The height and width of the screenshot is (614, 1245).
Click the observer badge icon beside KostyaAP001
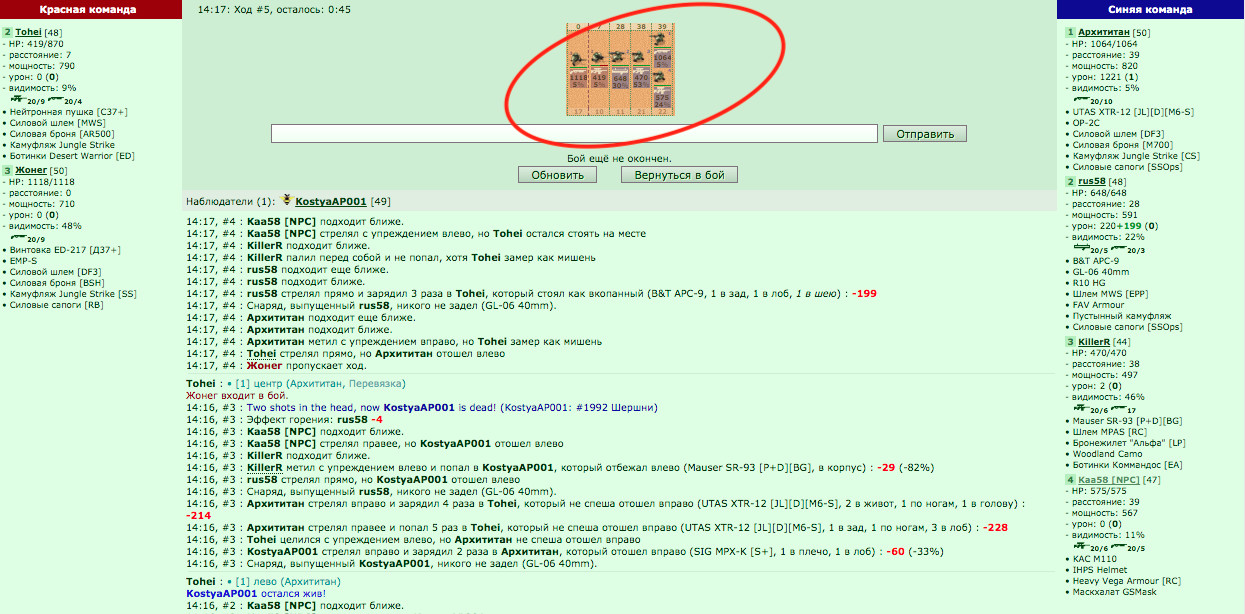[x=286, y=201]
